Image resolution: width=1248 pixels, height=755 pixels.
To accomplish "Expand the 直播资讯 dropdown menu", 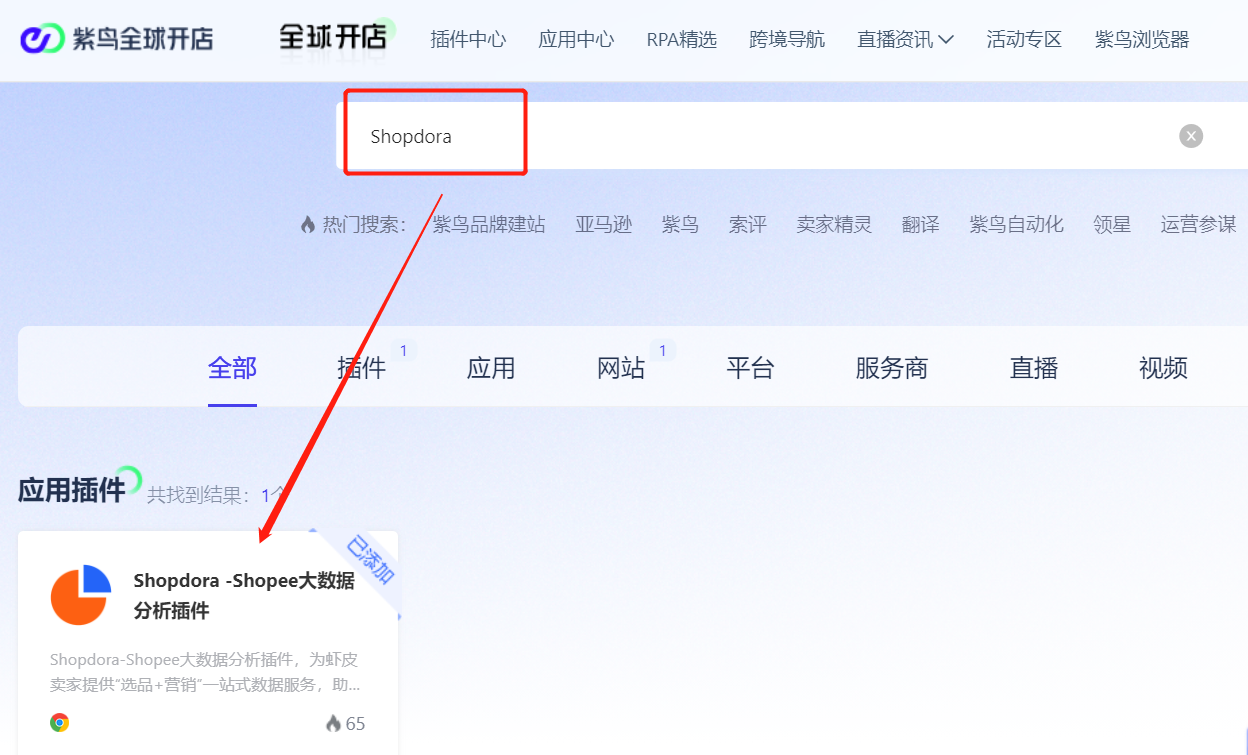I will point(905,39).
